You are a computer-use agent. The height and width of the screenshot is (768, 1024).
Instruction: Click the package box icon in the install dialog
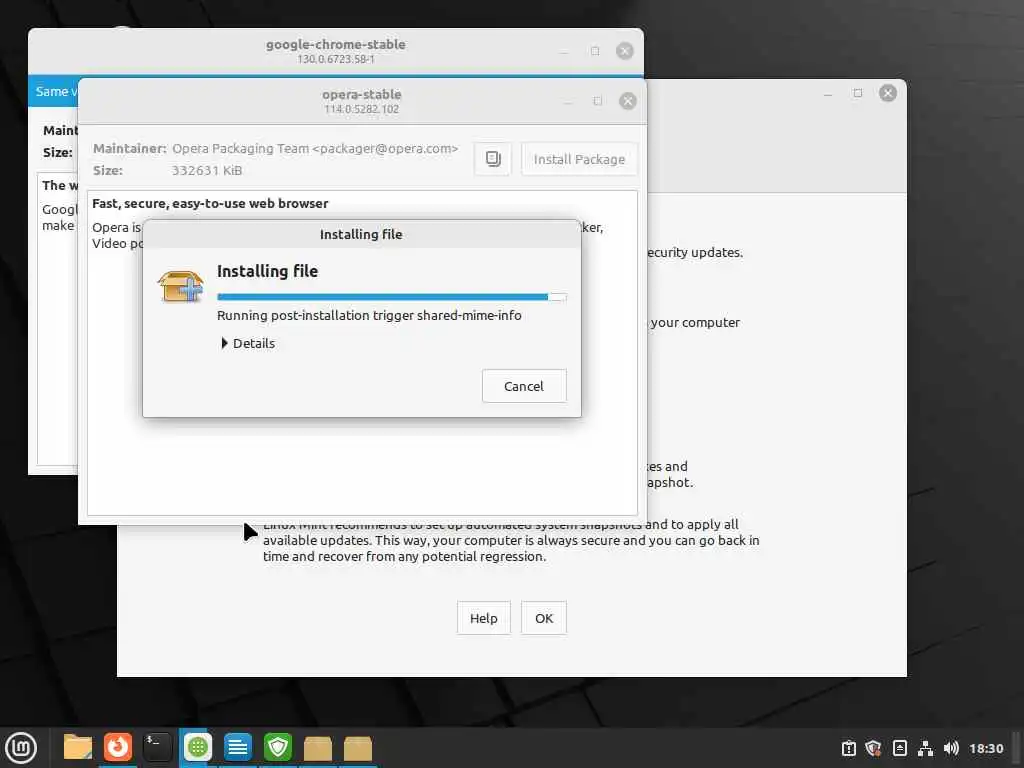(181, 287)
